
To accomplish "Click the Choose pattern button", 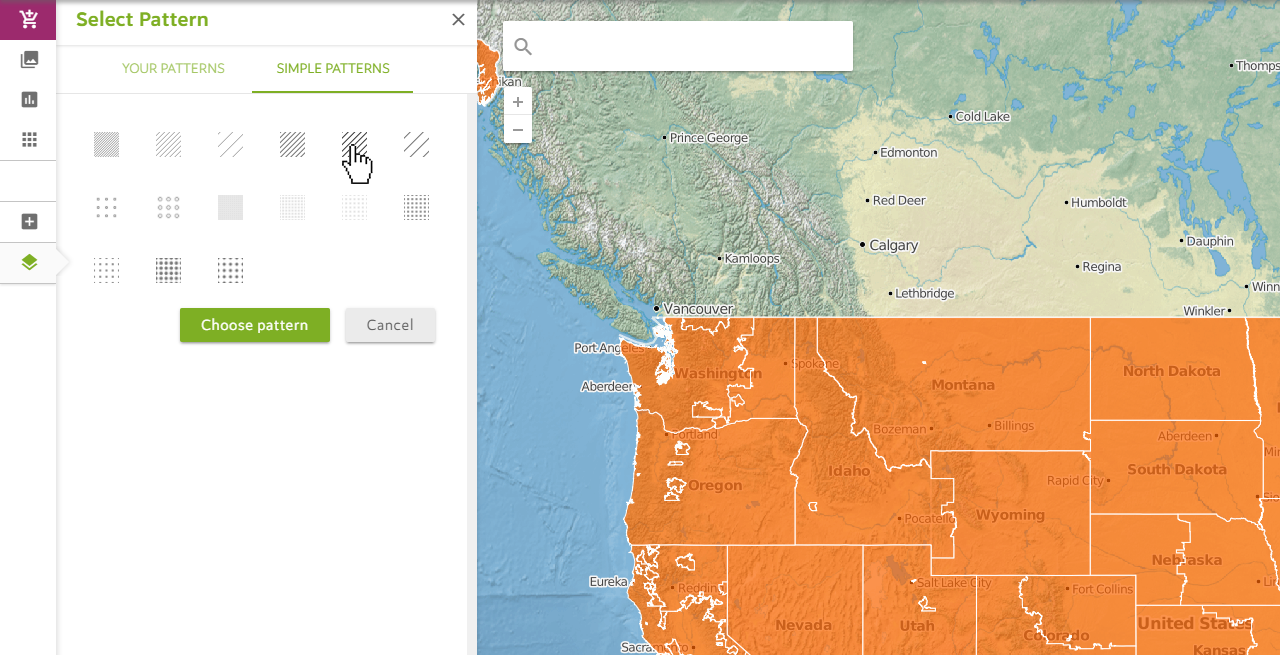I will pyautogui.click(x=255, y=325).
